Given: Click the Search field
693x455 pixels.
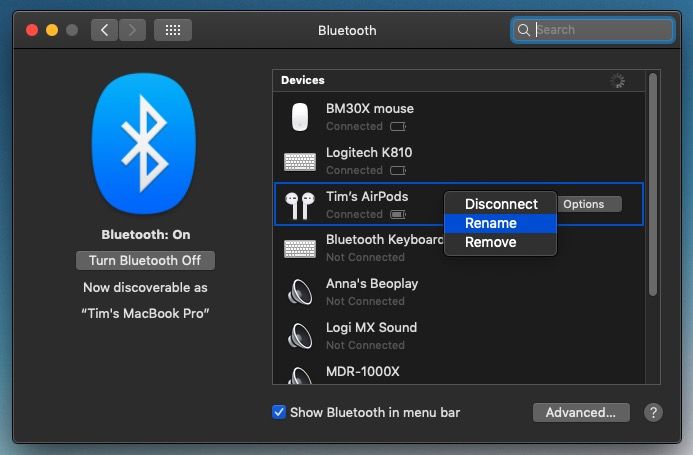Looking at the screenshot, I should (x=600, y=30).
